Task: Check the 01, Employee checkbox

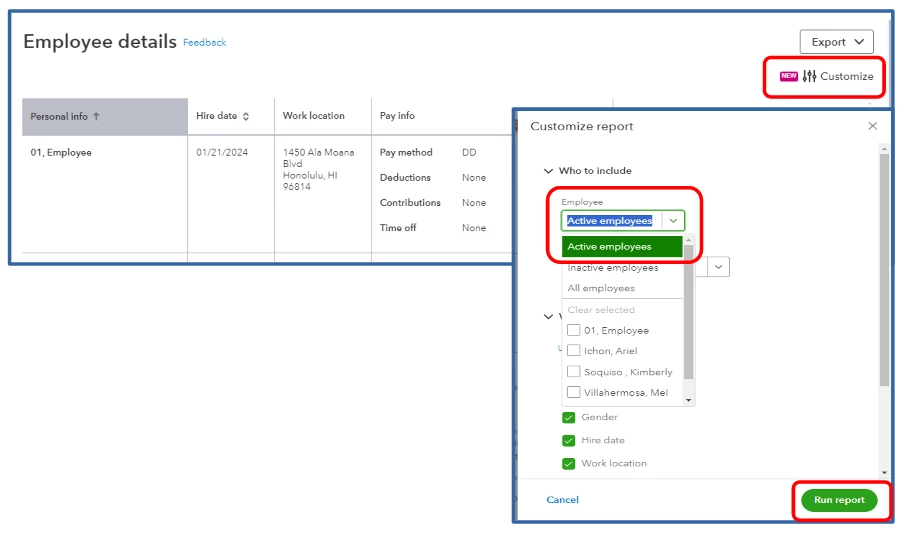Action: pos(574,330)
